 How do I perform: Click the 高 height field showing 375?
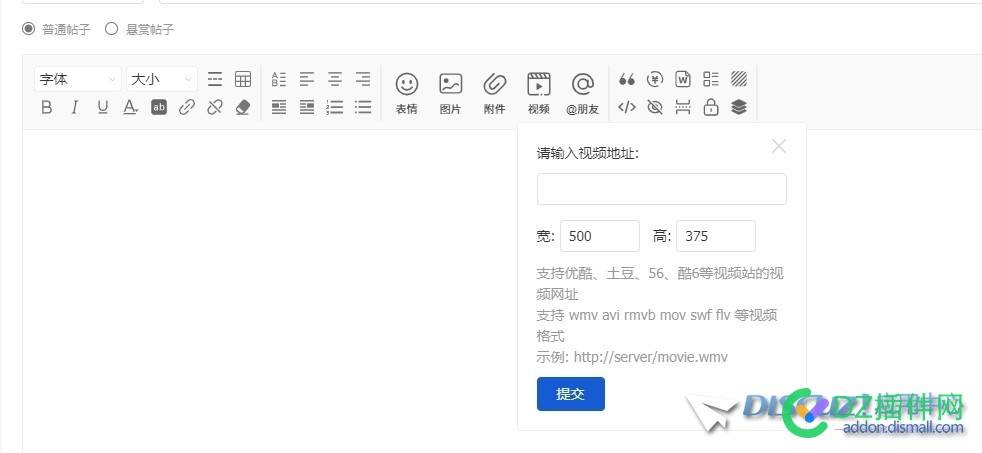tap(716, 236)
